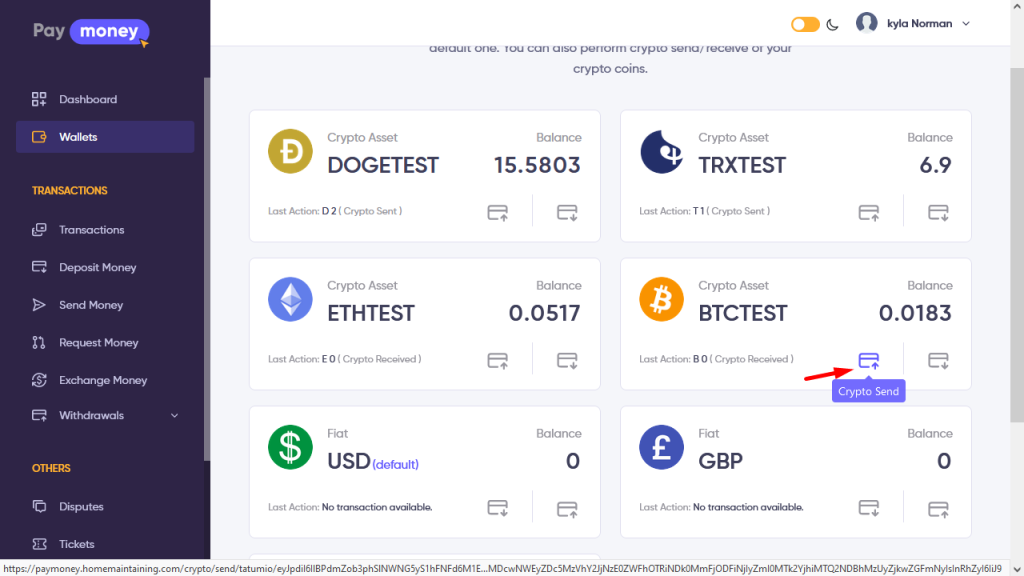The width and height of the screenshot is (1024, 576).
Task: Go to Exchange Money page
Action: (102, 381)
